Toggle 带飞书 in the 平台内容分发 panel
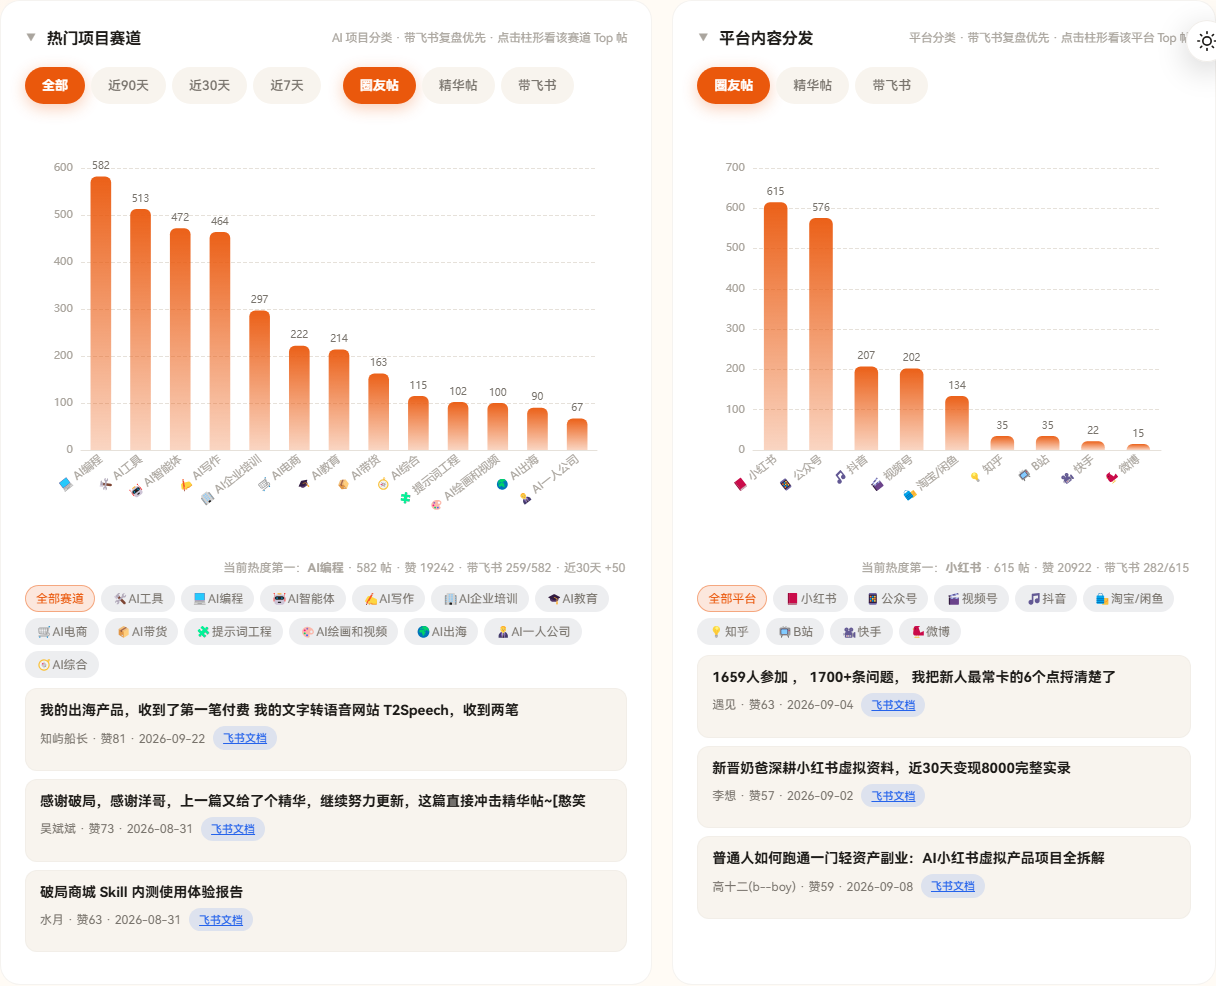This screenshot has height=986, width=1216. pos(891,85)
